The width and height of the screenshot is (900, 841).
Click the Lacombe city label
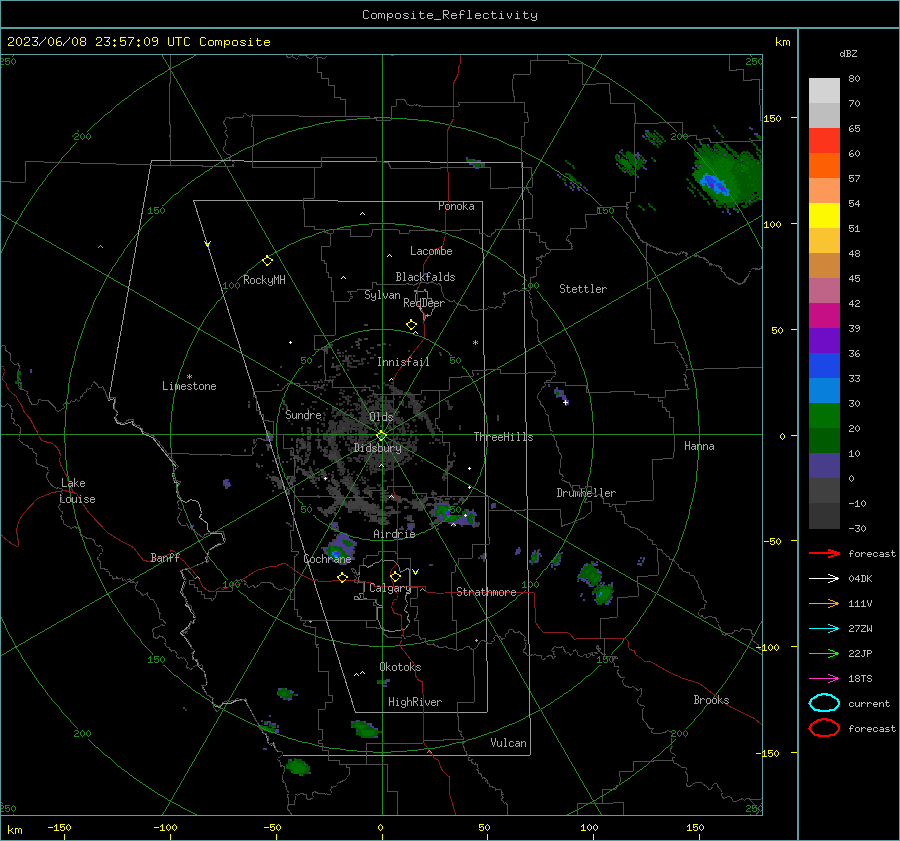pos(431,251)
